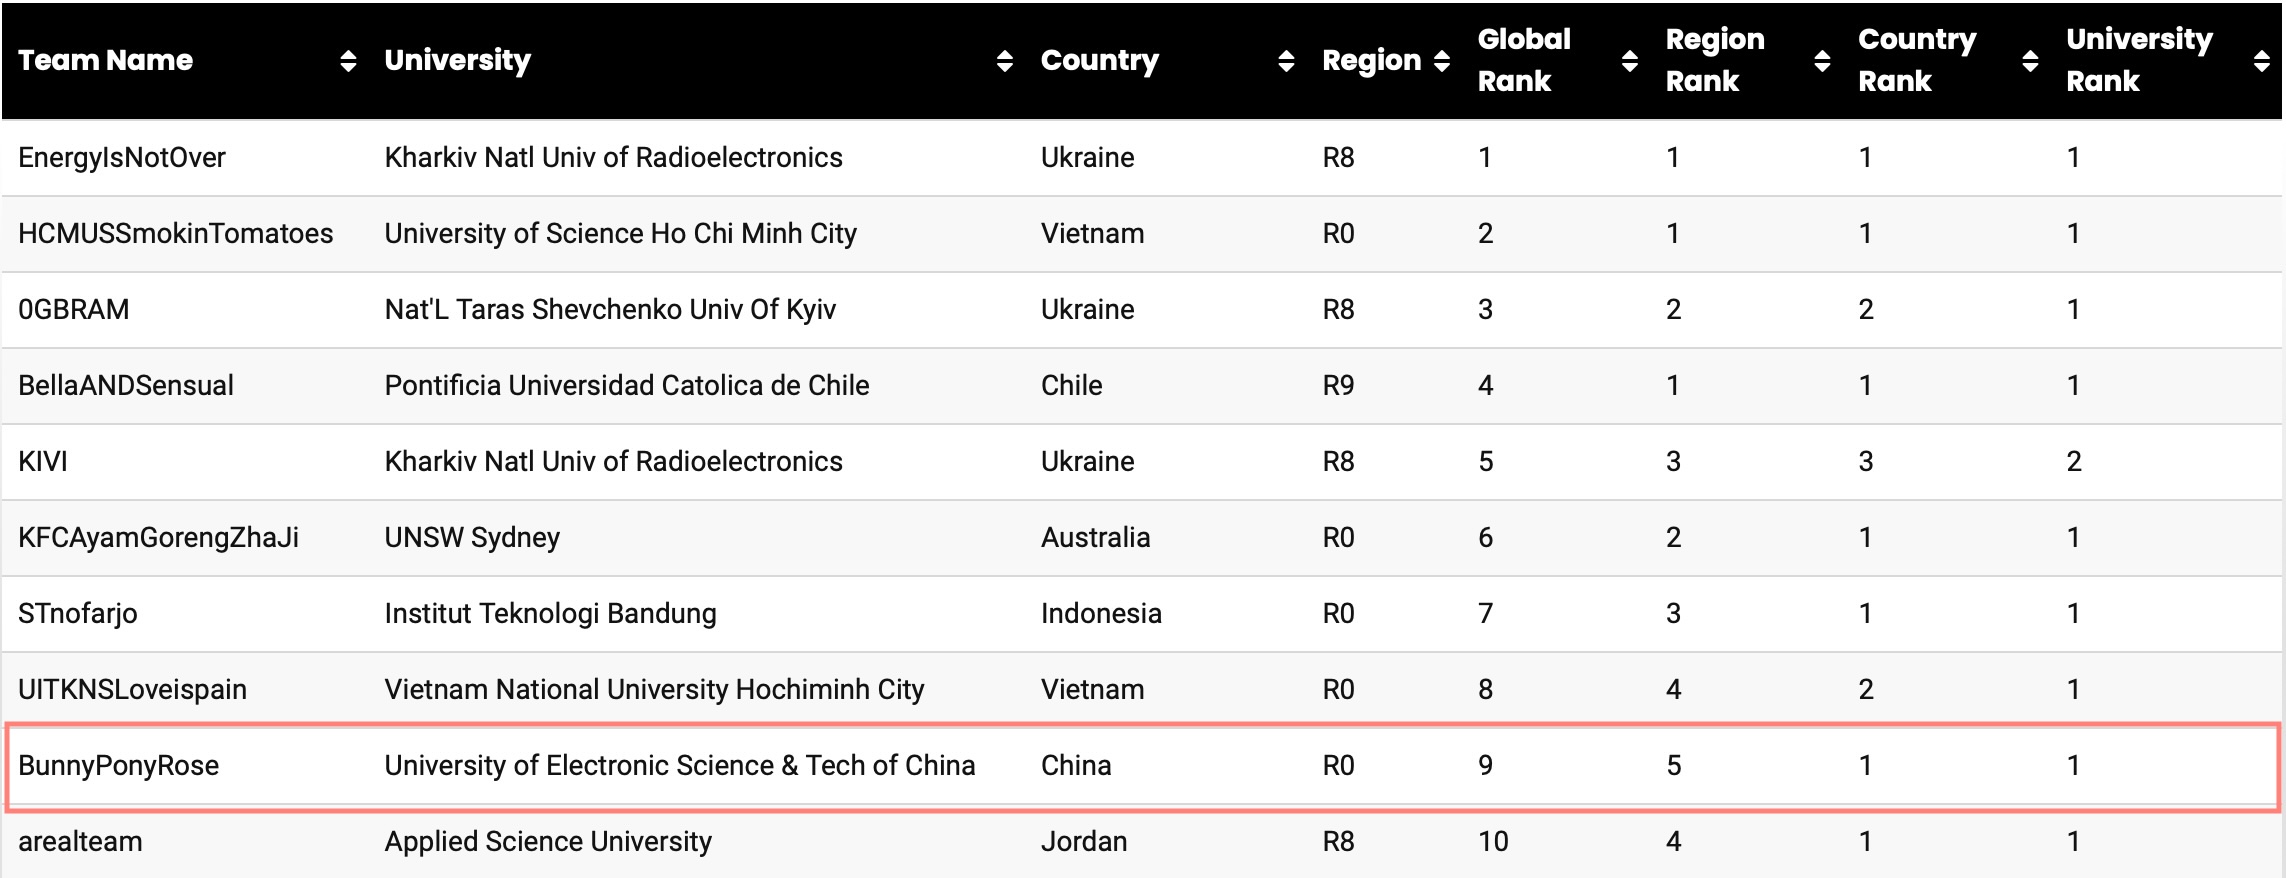
Task: Click sort arrows next to Region
Action: [1442, 61]
